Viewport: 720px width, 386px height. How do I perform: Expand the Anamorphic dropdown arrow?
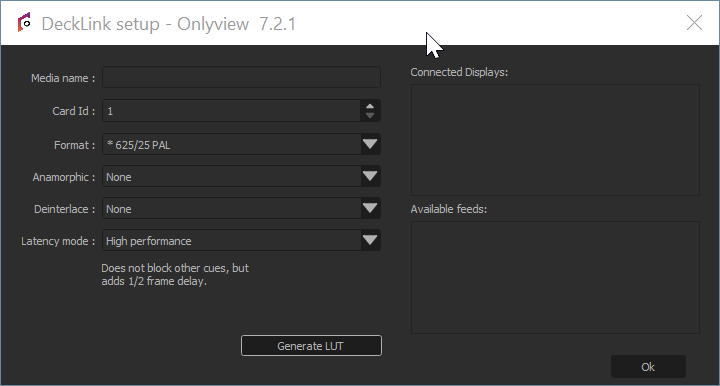pyautogui.click(x=370, y=176)
